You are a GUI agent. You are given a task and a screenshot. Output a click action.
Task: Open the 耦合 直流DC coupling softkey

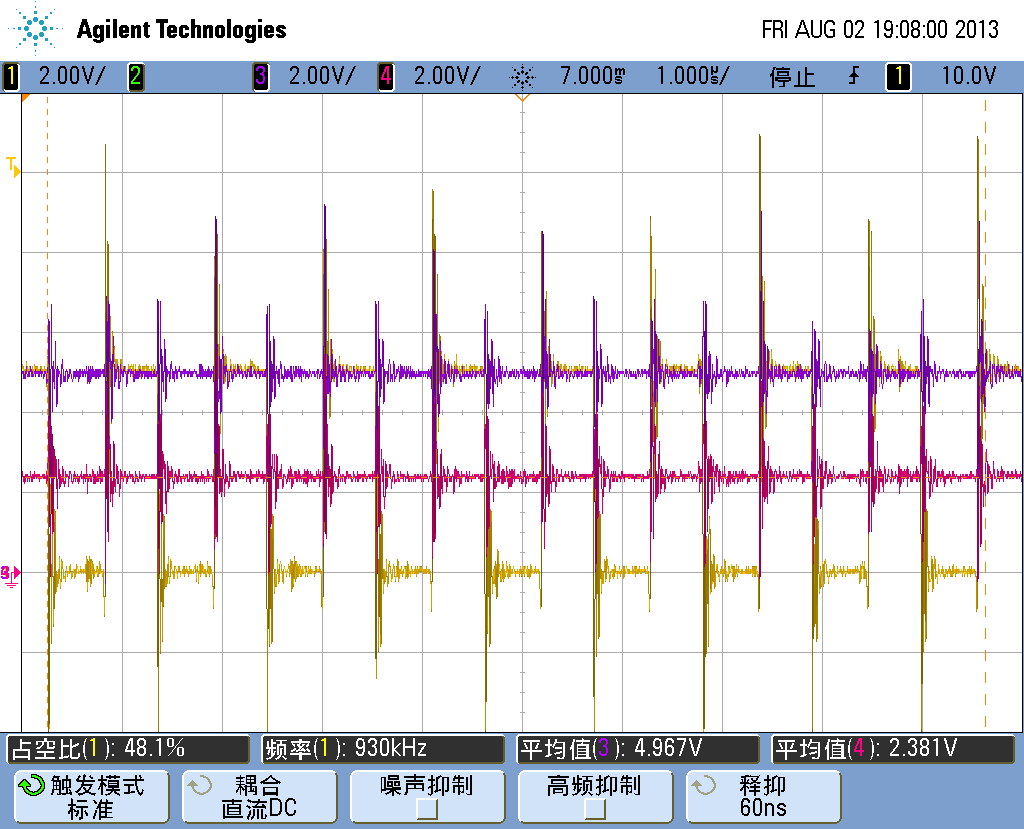pos(259,796)
